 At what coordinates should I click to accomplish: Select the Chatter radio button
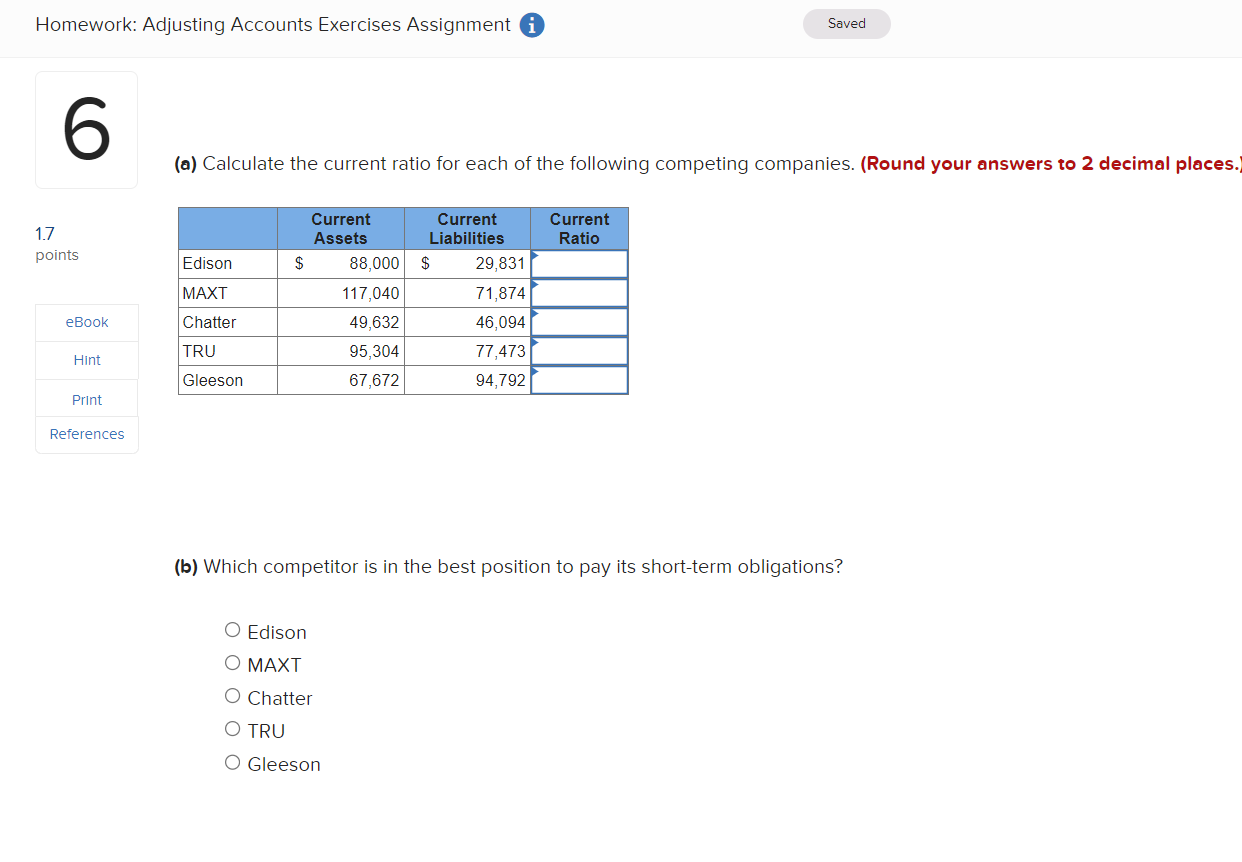[x=232, y=695]
